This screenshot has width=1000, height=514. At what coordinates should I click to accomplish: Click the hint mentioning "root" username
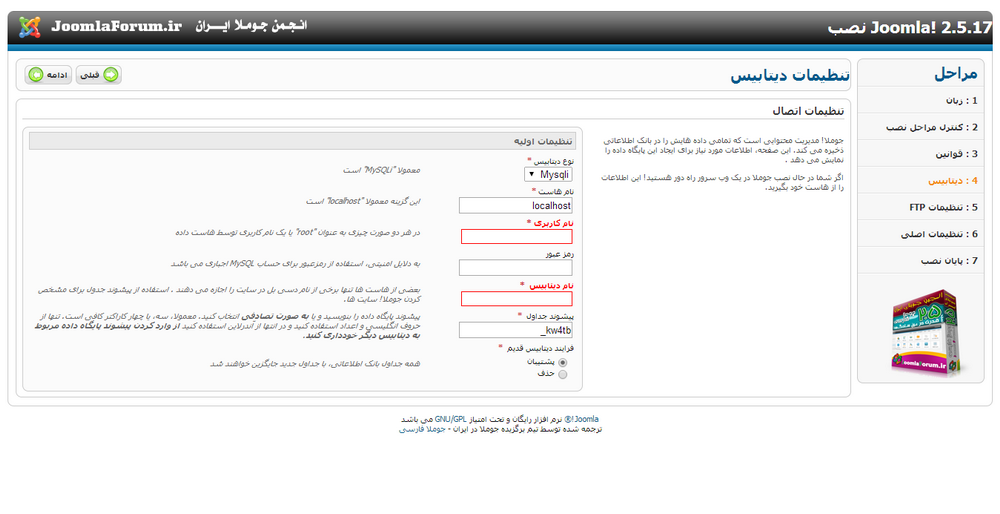pos(298,232)
